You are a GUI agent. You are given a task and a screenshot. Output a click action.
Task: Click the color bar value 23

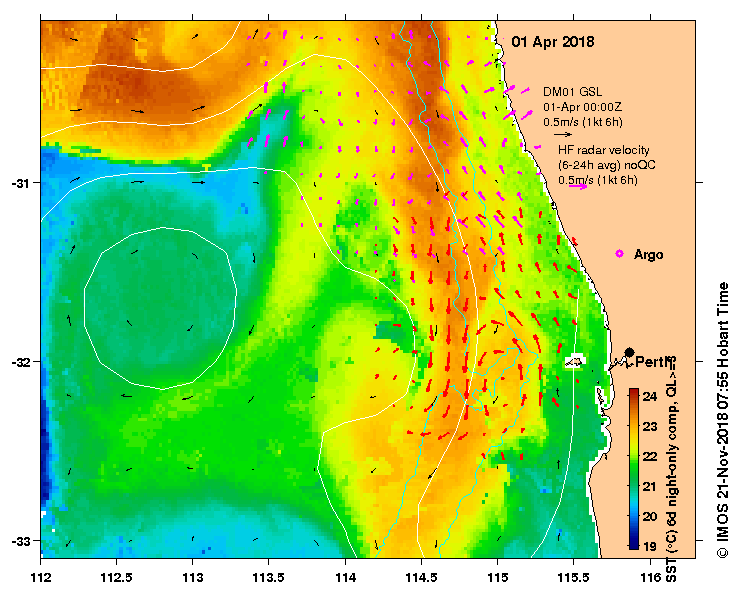[x=650, y=427]
